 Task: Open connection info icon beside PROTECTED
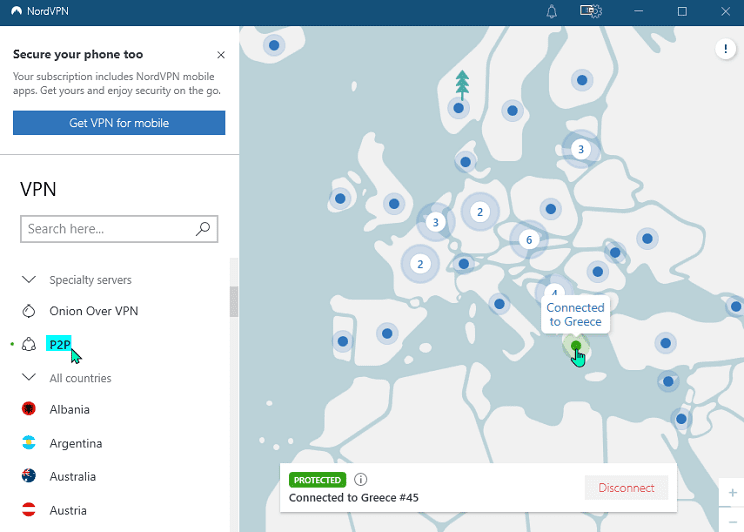tap(361, 480)
